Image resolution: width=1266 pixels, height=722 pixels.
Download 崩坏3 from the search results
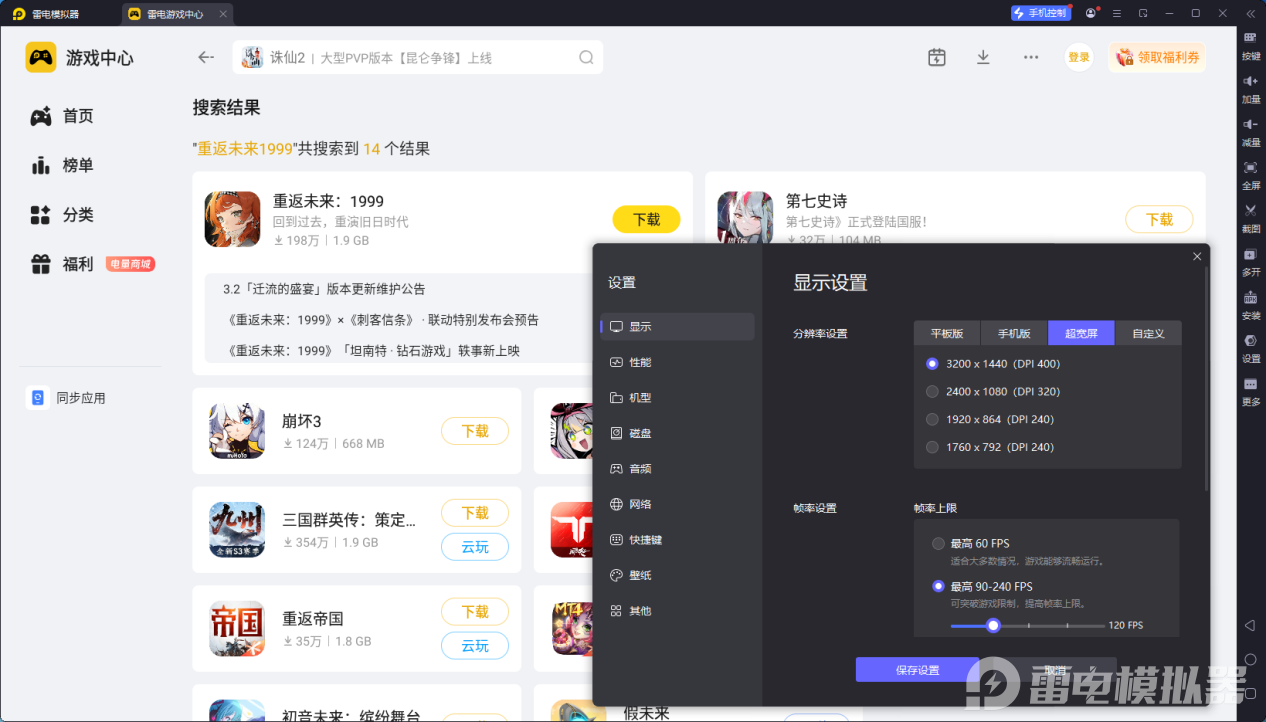tap(475, 431)
